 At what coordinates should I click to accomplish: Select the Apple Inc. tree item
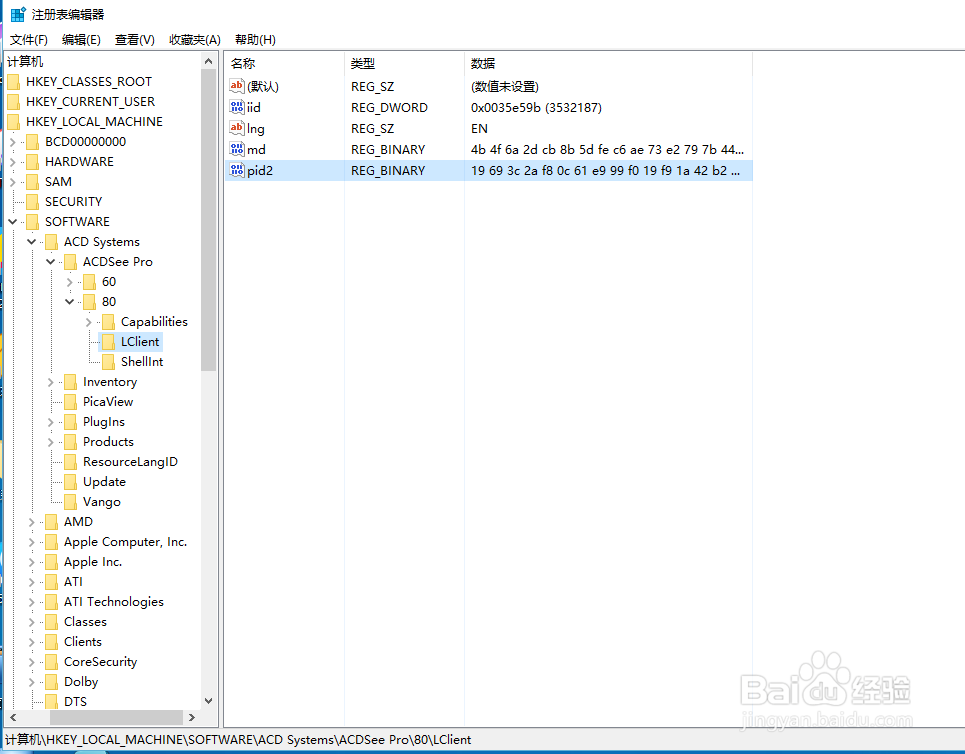tap(93, 562)
